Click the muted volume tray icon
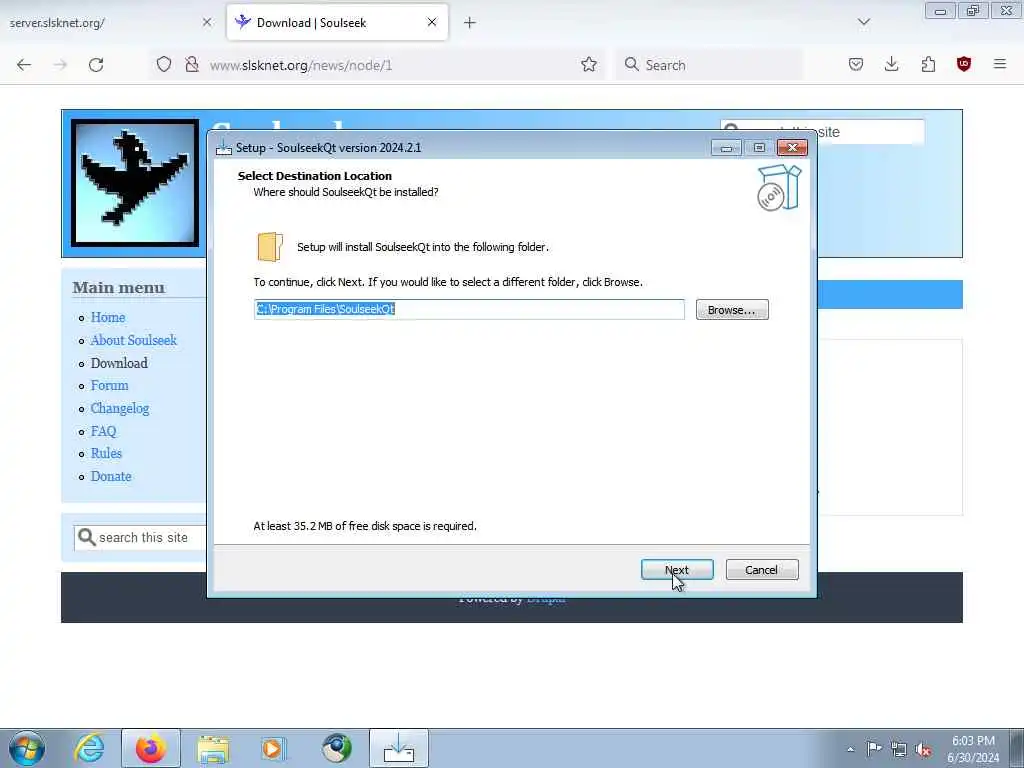The image size is (1024, 768). [x=923, y=749]
